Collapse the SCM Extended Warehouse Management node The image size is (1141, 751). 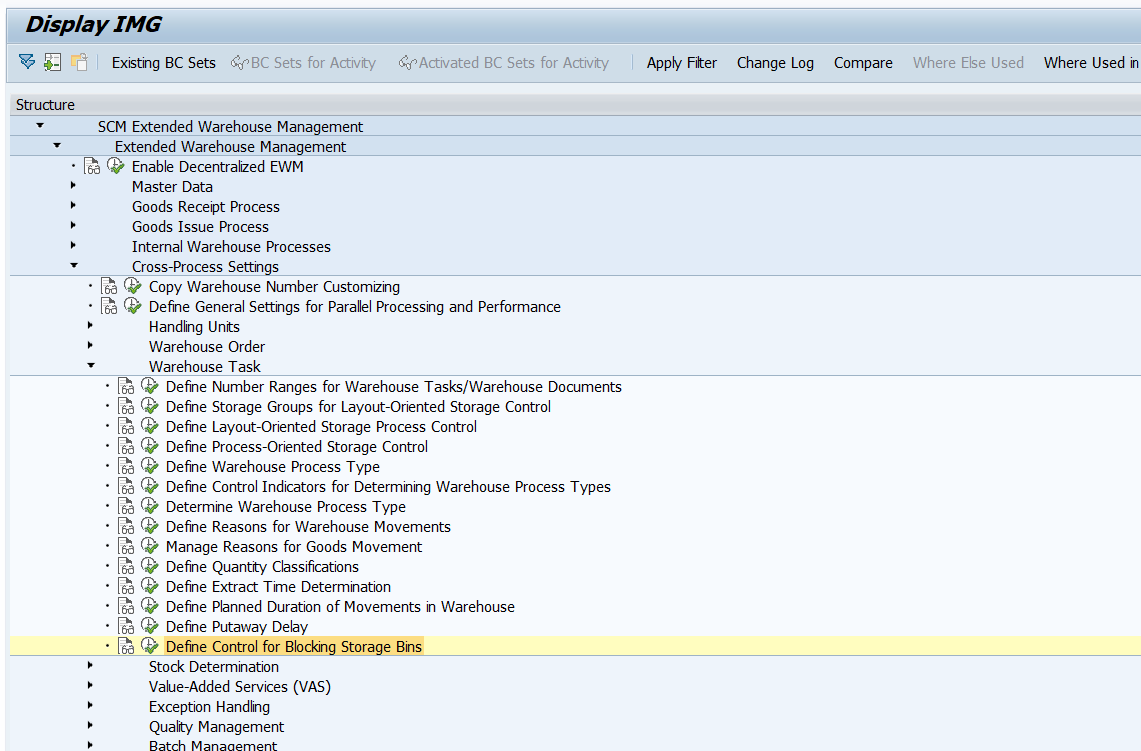pyautogui.click(x=40, y=126)
